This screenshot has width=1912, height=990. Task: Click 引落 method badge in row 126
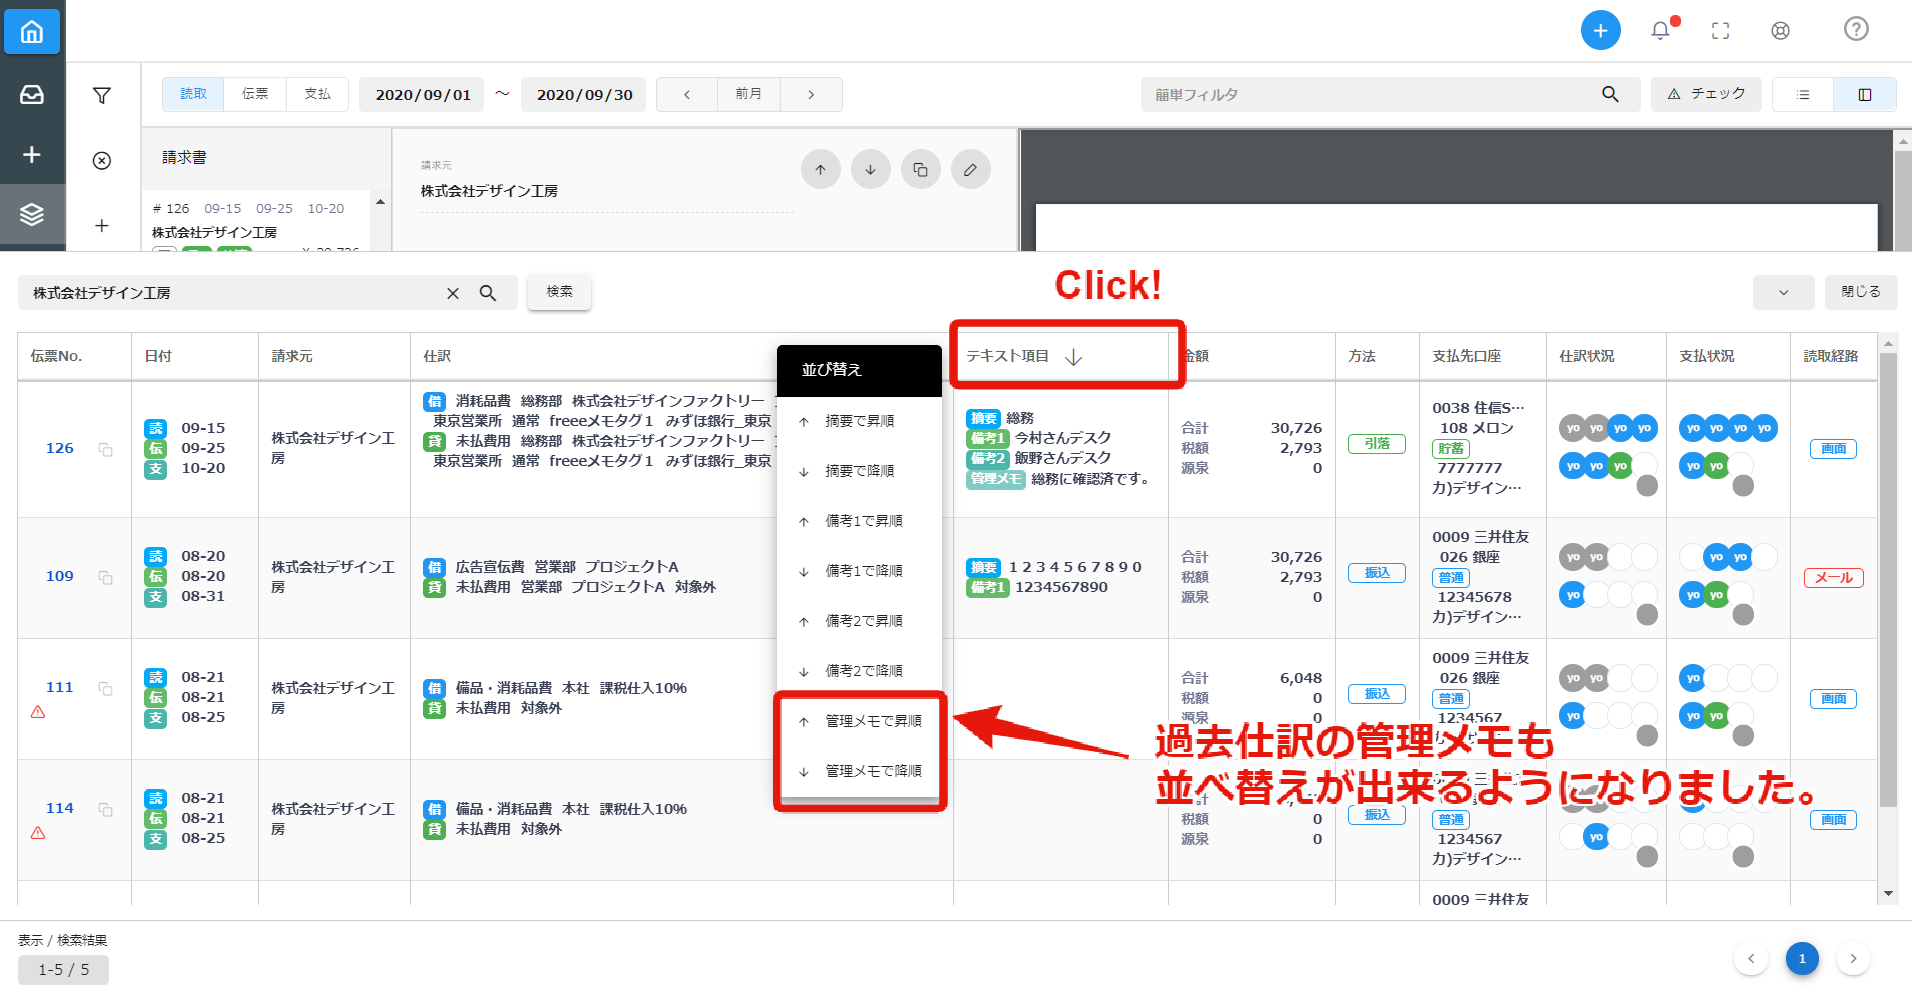[x=1377, y=444]
